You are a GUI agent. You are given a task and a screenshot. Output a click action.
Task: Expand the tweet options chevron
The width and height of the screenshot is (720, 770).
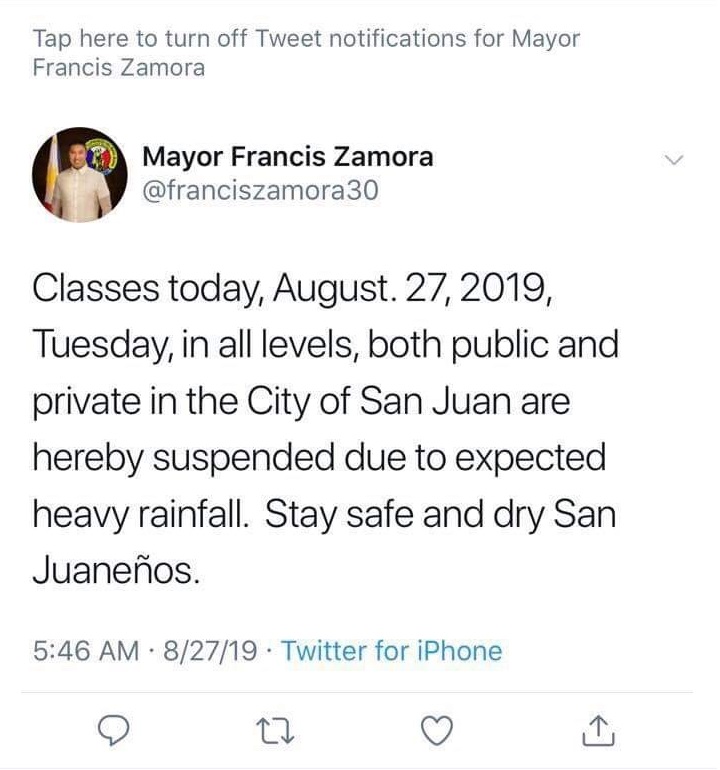[x=674, y=160]
